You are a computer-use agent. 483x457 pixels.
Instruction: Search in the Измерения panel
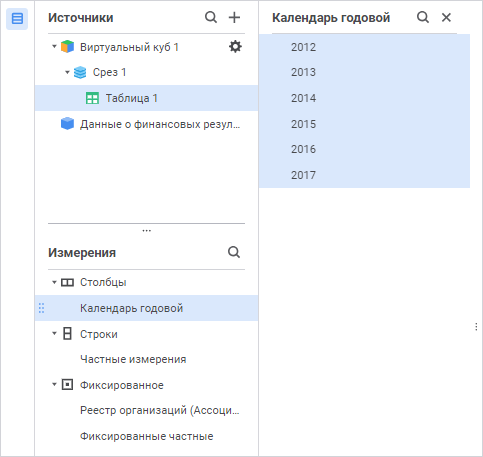pyautogui.click(x=234, y=252)
